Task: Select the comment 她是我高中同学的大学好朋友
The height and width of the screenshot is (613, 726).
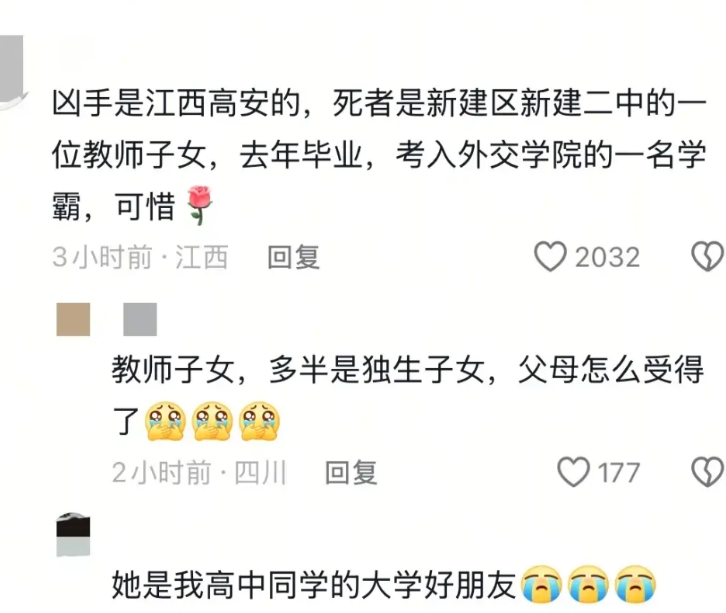Action: click(x=313, y=584)
